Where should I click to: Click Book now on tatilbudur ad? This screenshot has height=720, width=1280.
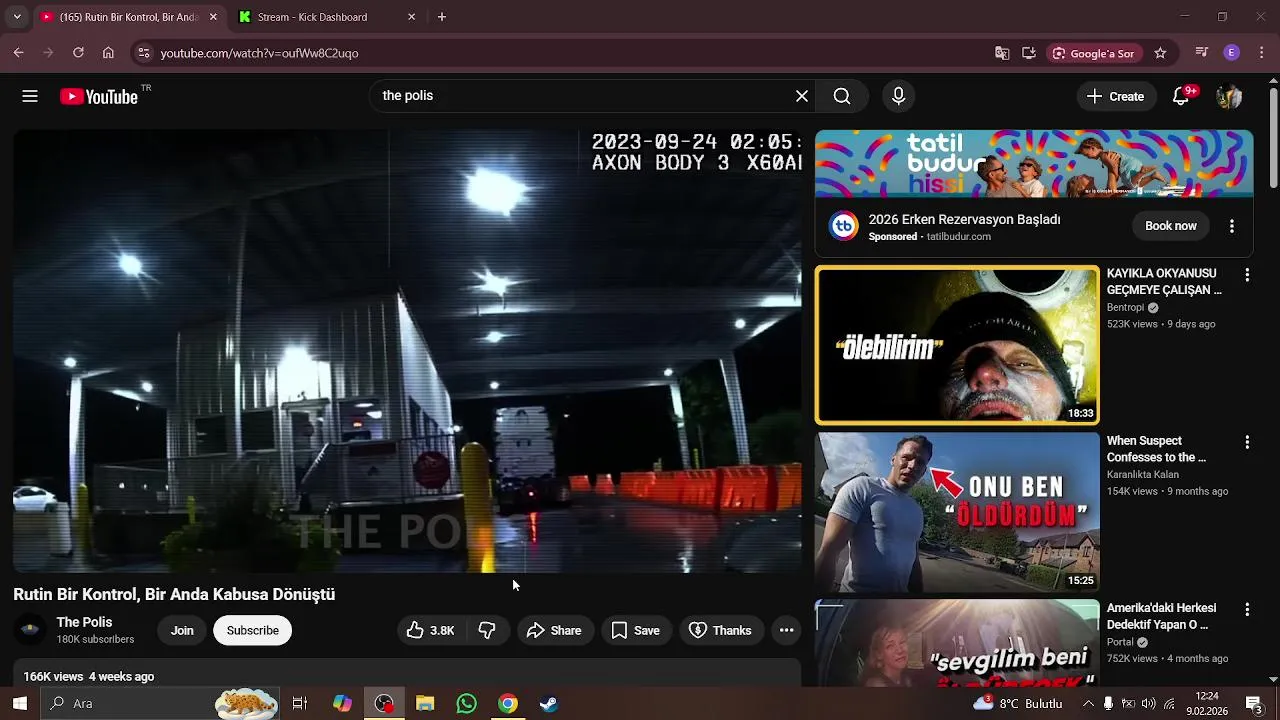coord(1170,226)
